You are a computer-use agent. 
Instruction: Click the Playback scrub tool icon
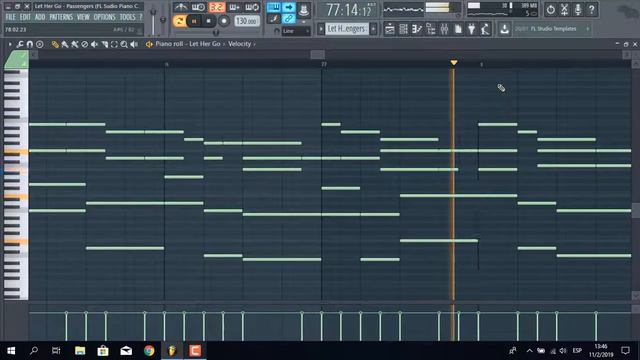pyautogui.click(x=134, y=44)
